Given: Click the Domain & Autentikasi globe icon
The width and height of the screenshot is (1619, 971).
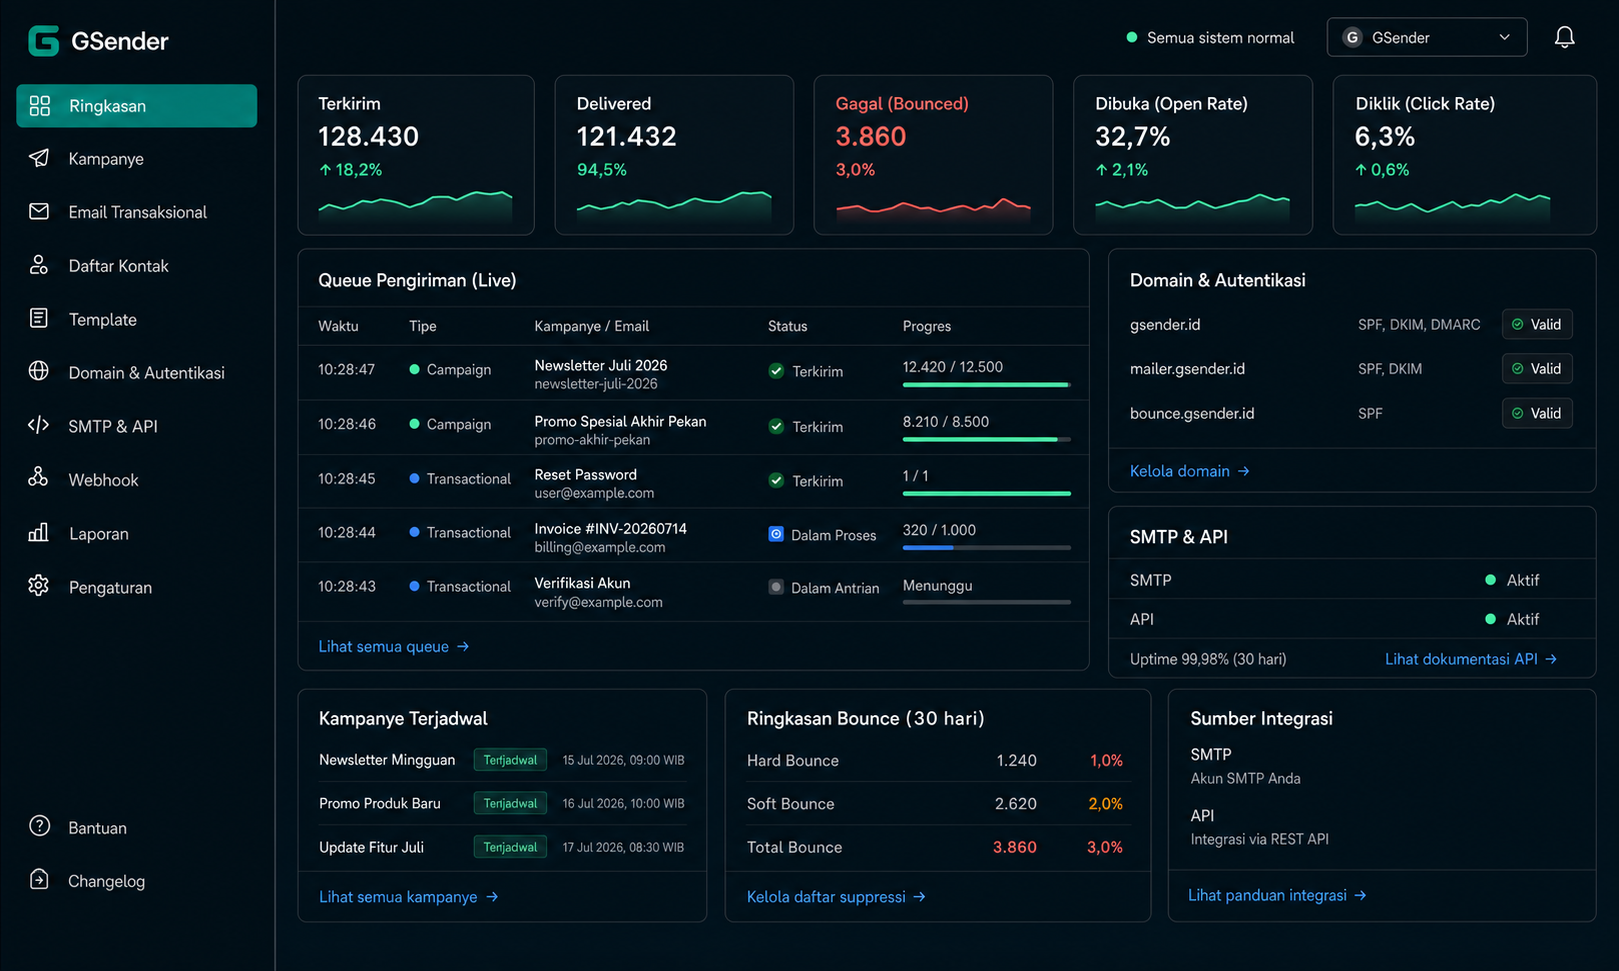Looking at the screenshot, I should (x=39, y=371).
